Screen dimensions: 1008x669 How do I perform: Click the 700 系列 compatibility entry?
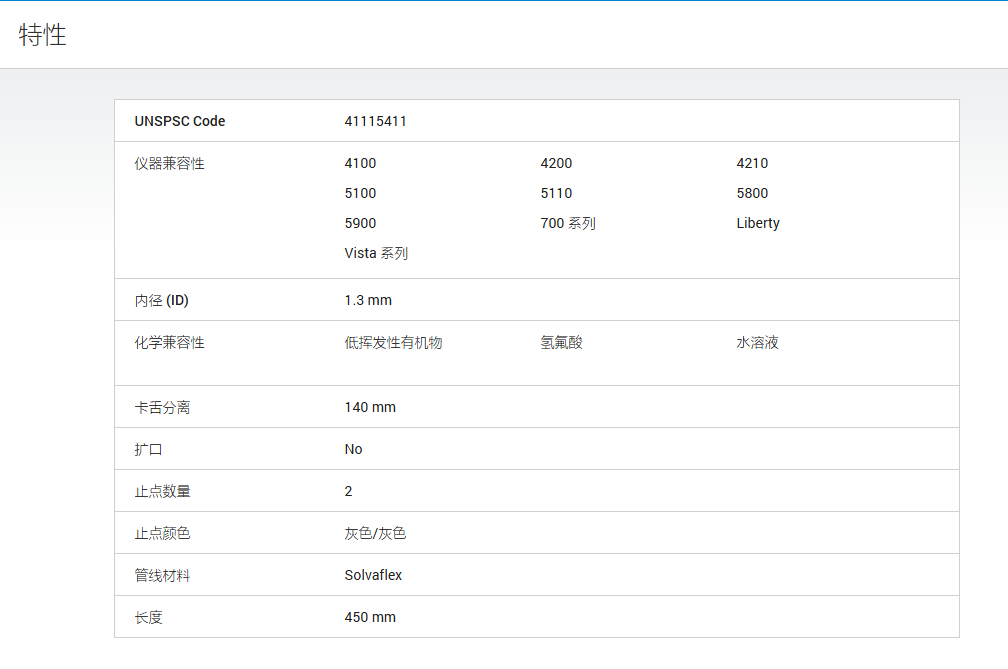click(568, 224)
